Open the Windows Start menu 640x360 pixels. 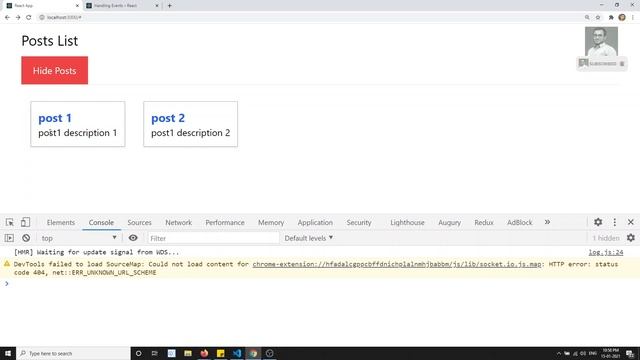(x=8, y=353)
